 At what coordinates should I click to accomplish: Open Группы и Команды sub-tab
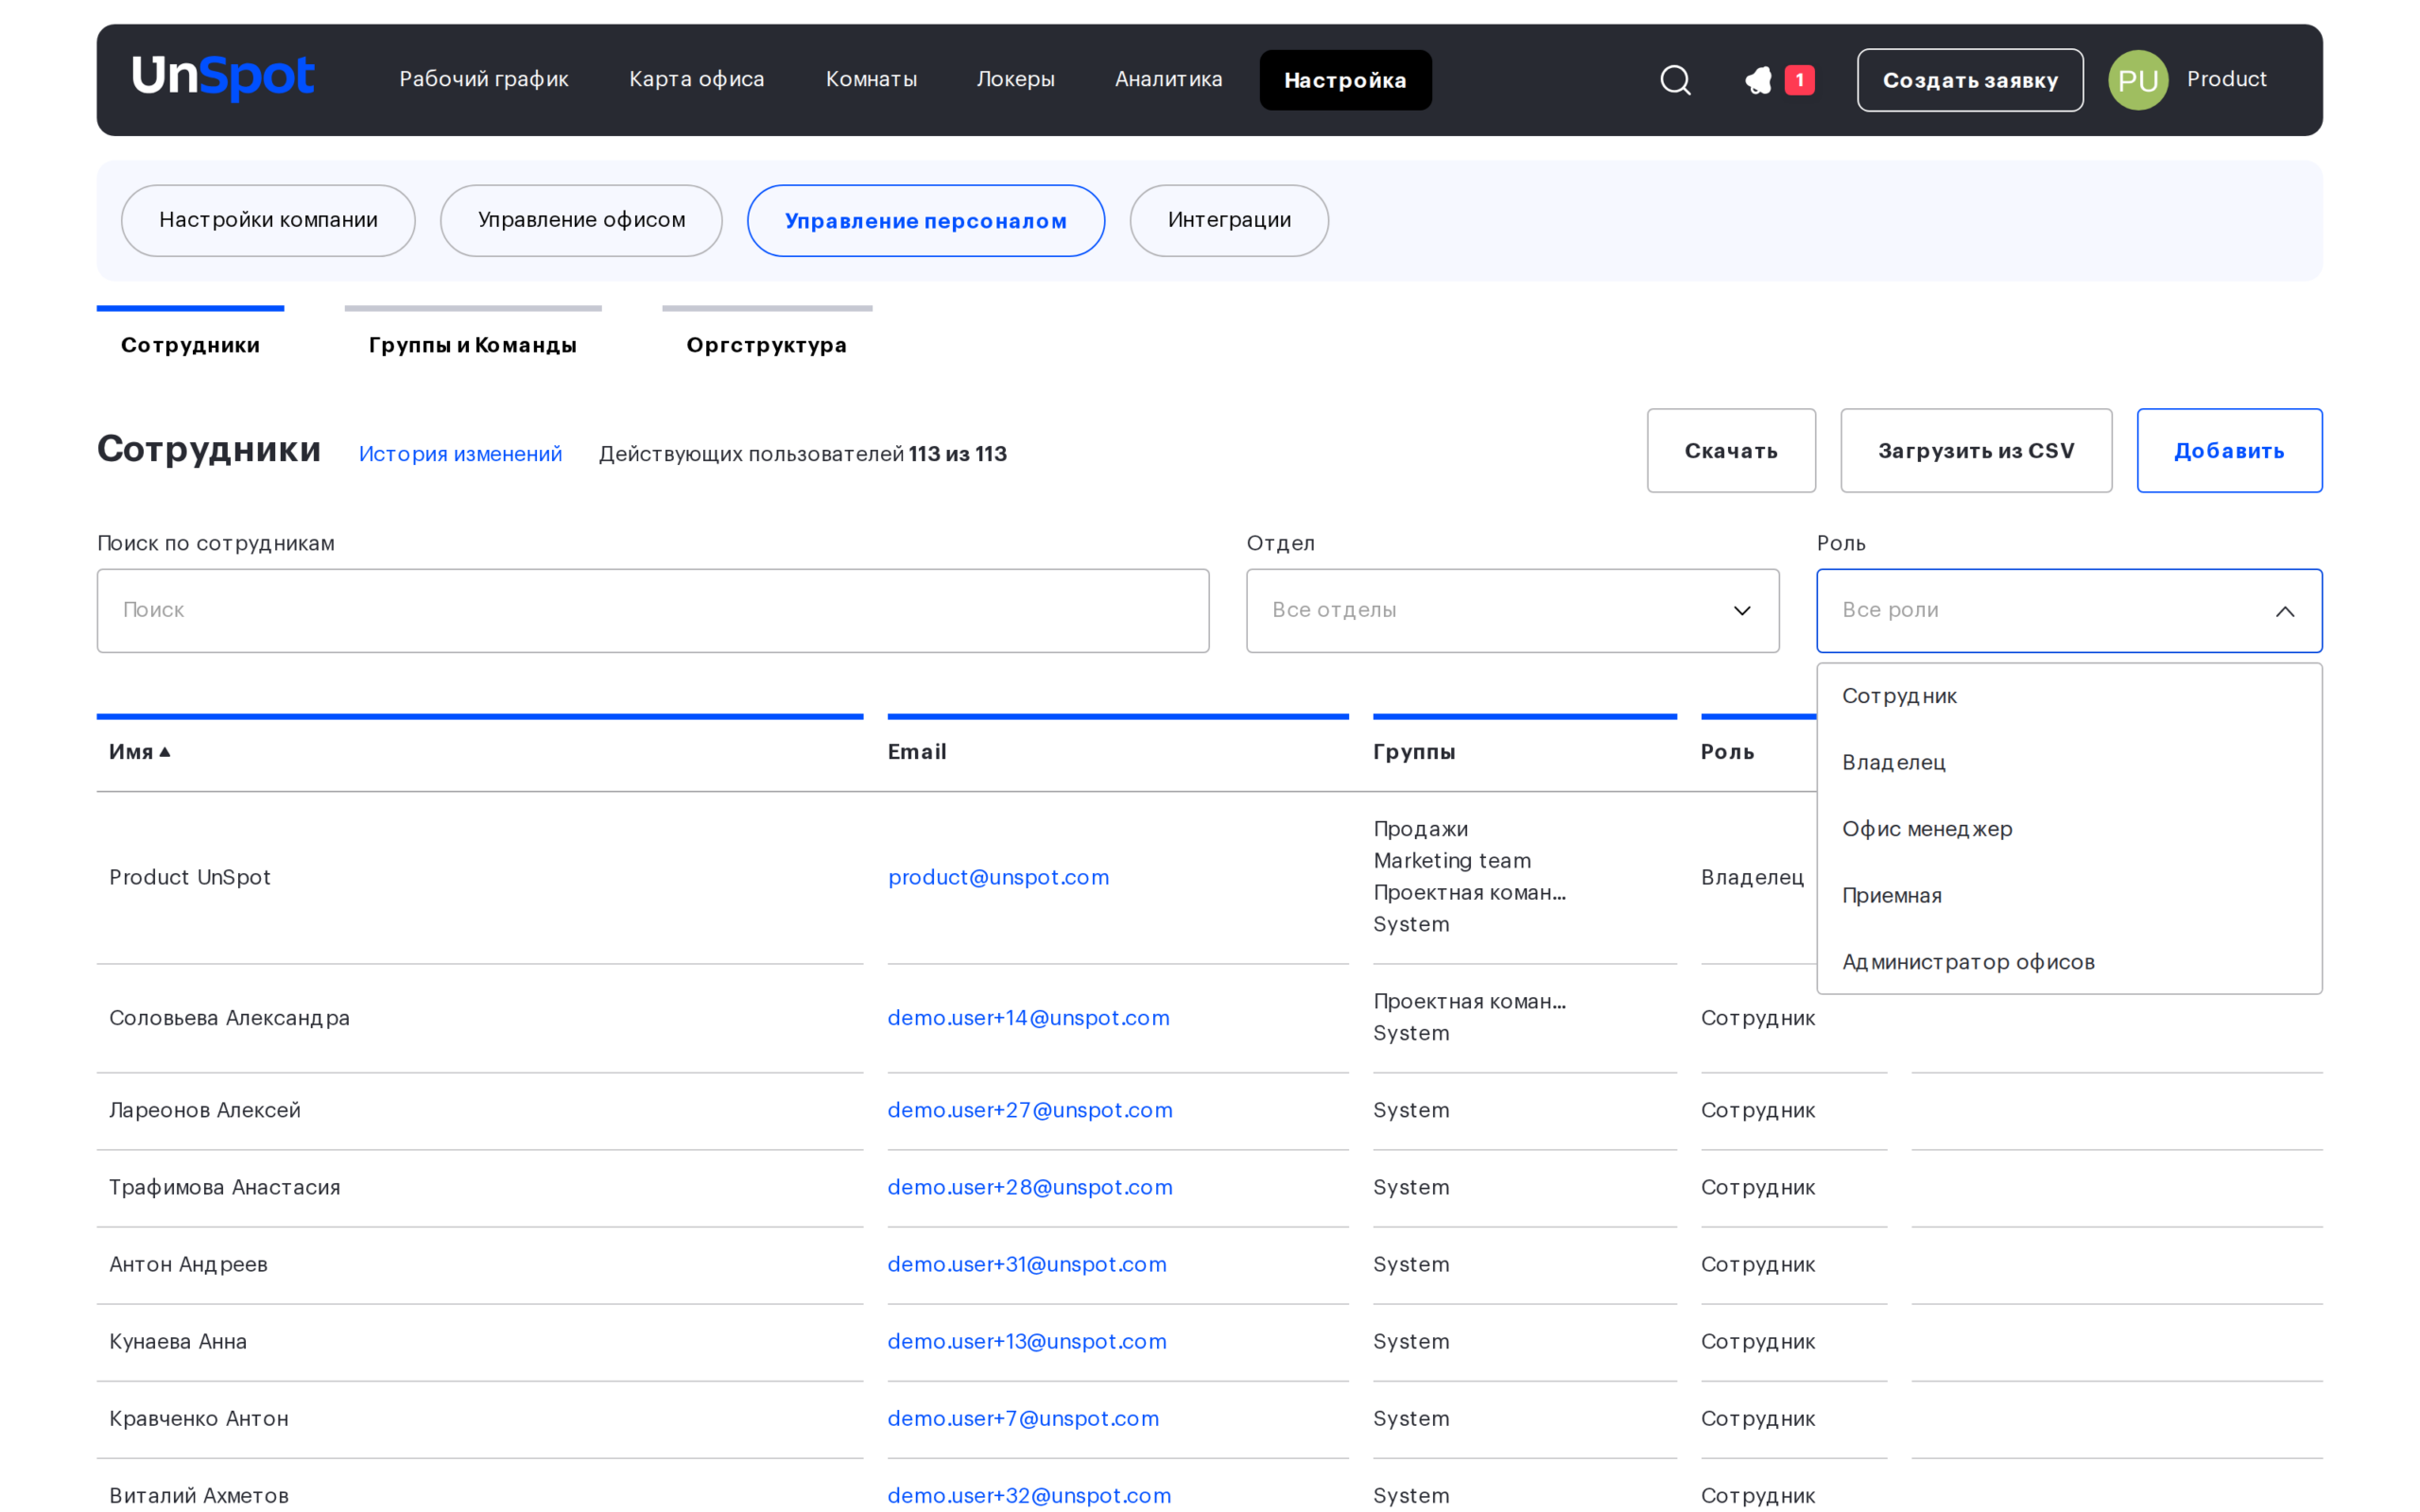tap(473, 345)
